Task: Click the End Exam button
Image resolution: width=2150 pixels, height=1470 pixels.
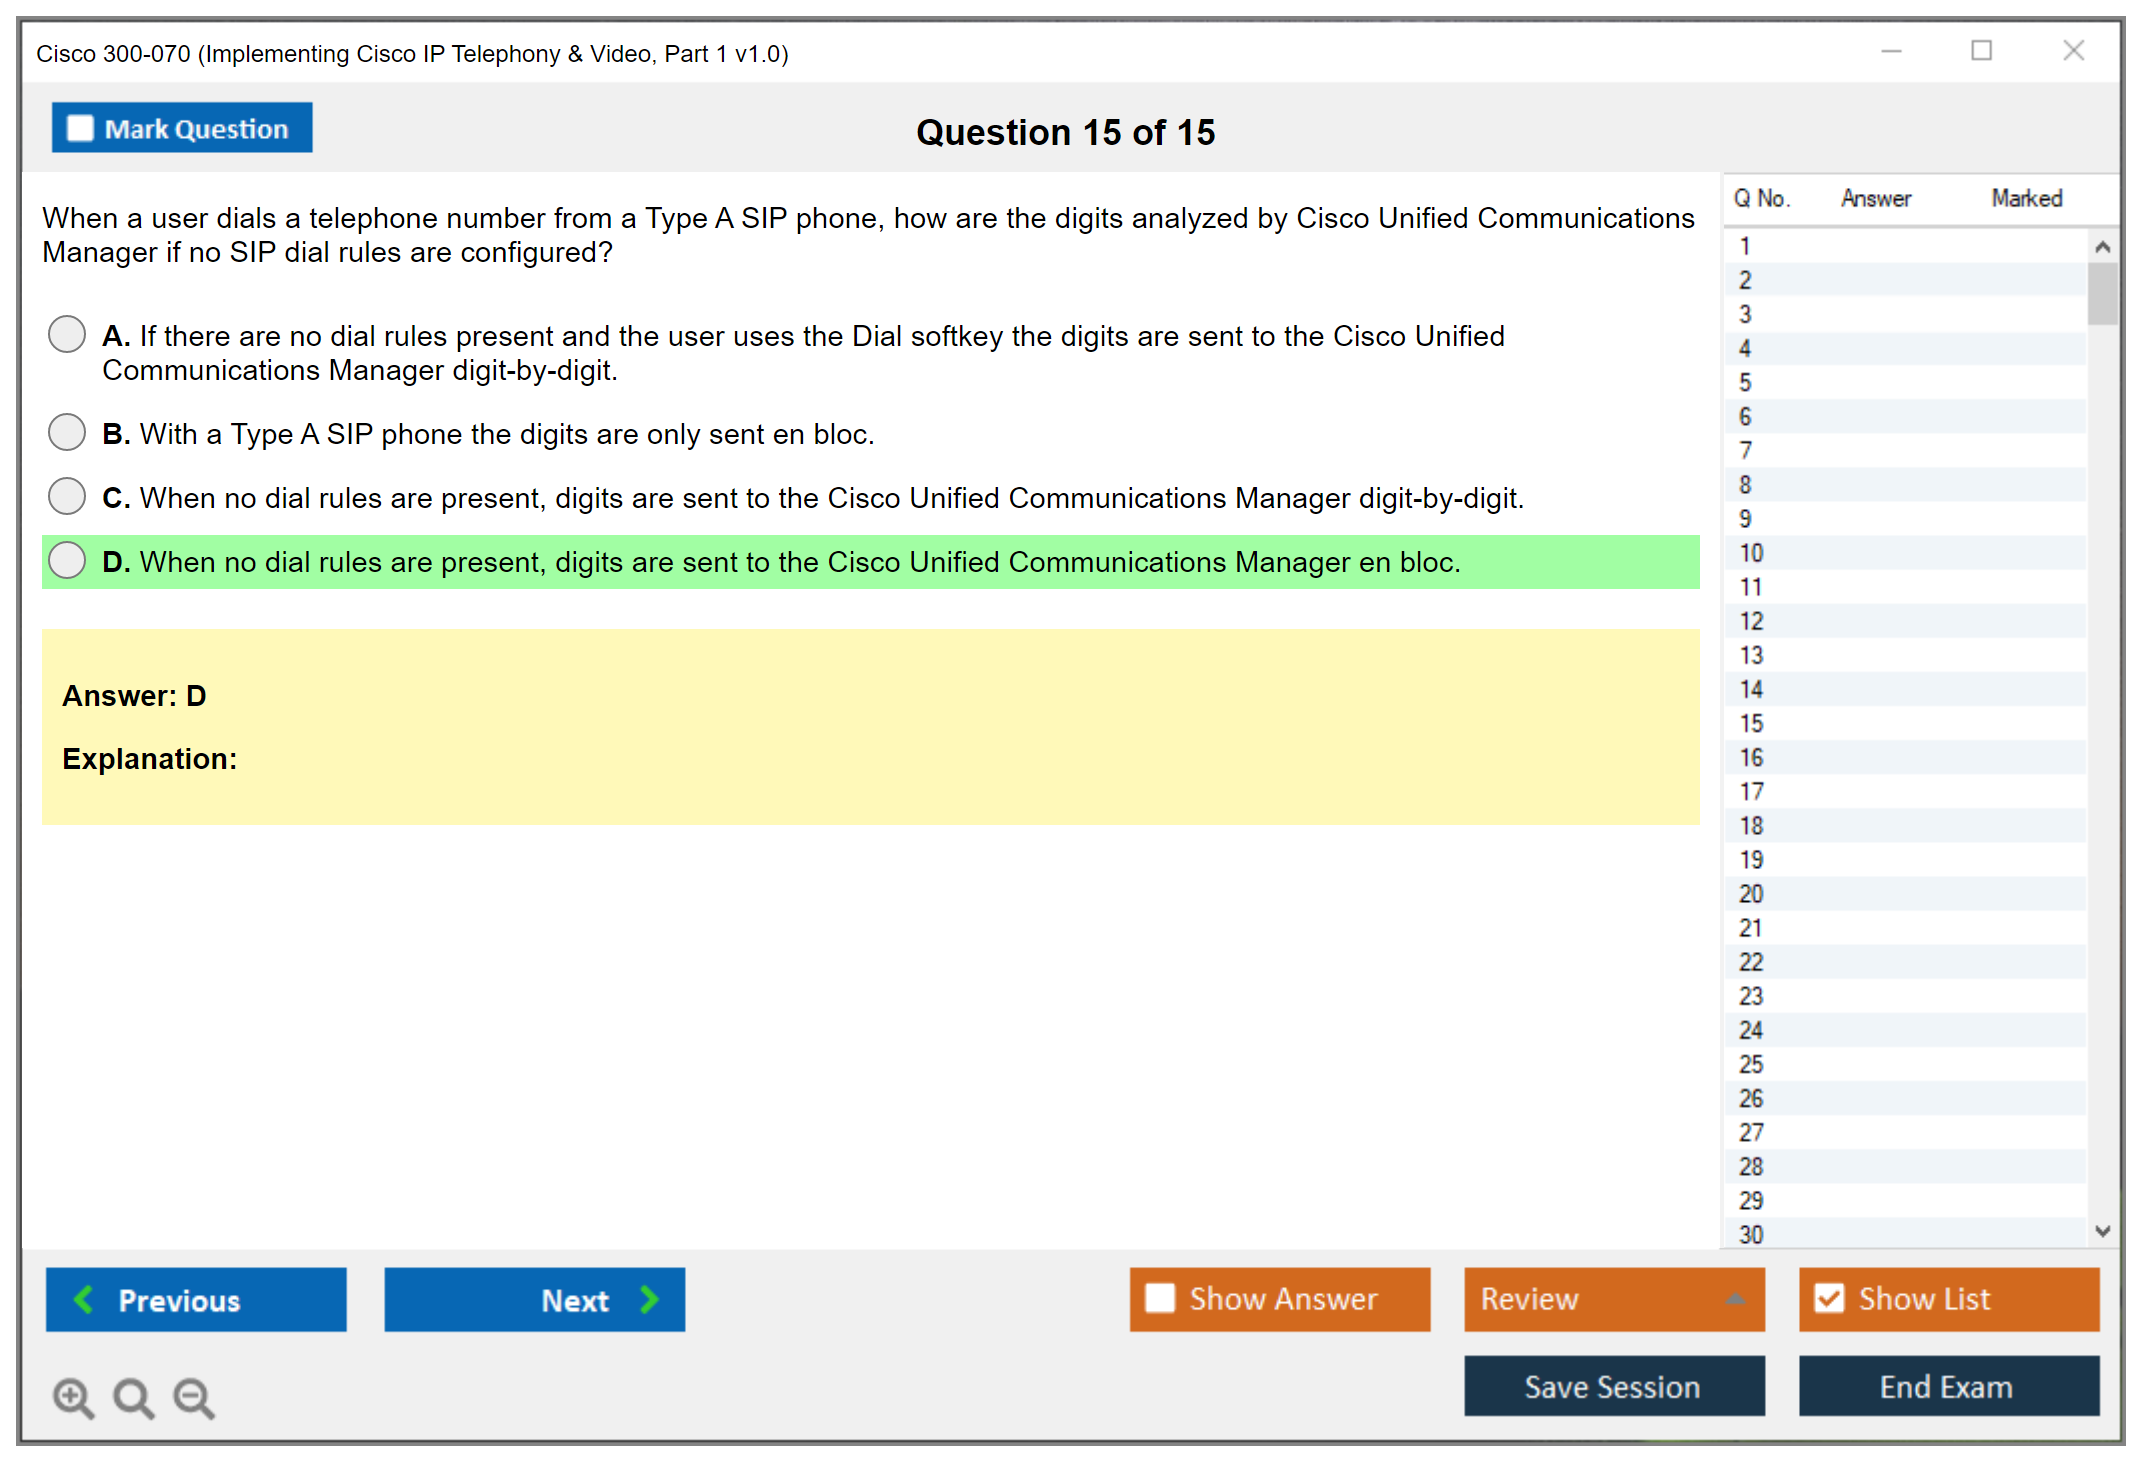Action: (x=1947, y=1386)
